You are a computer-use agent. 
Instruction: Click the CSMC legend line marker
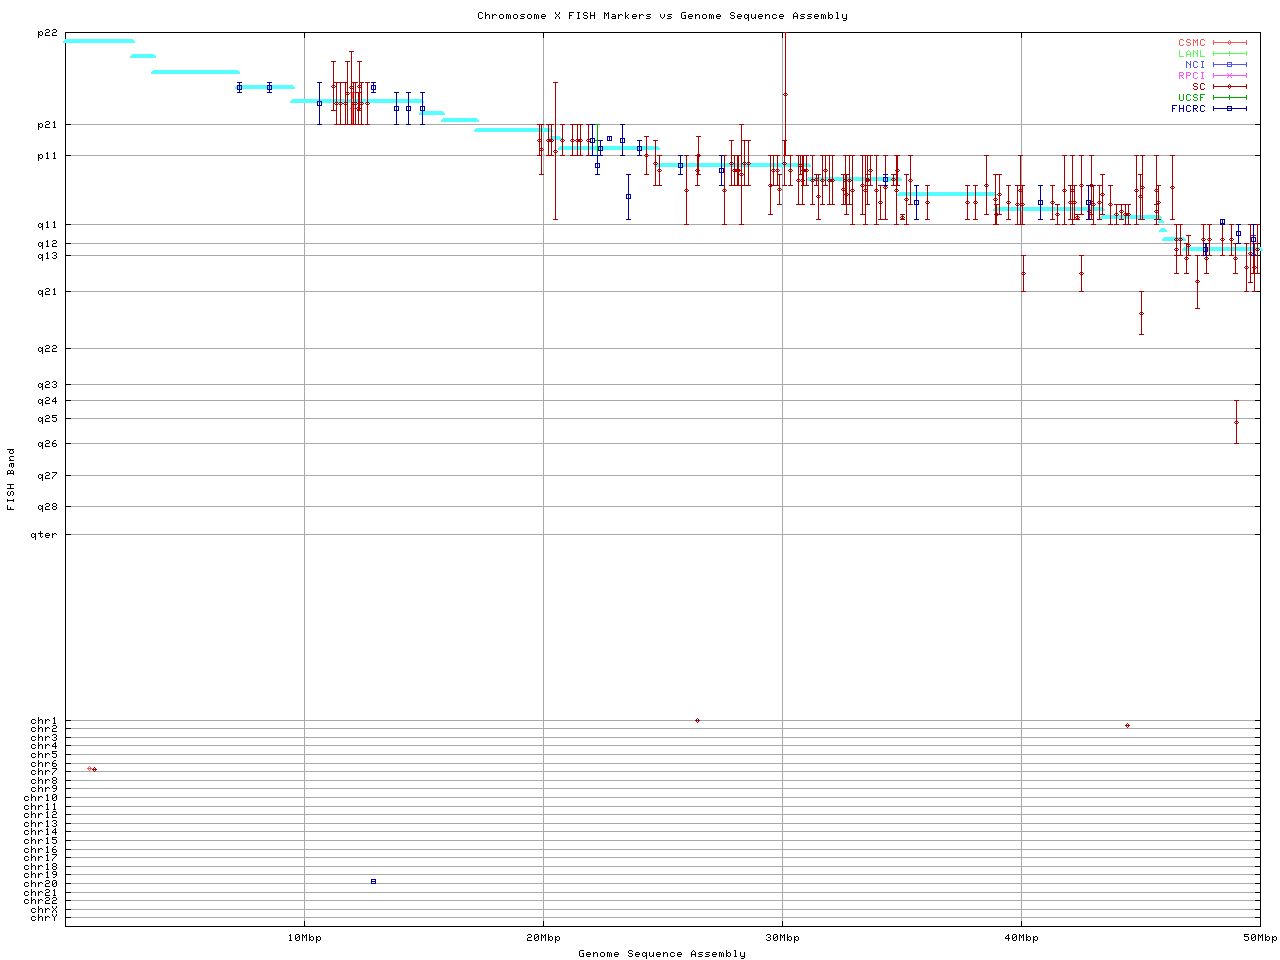1229,43
